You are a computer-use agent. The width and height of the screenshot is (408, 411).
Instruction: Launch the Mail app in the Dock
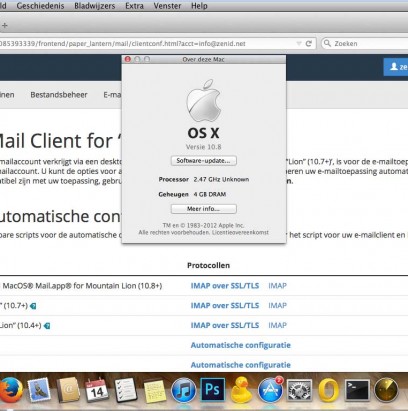pos(39,390)
